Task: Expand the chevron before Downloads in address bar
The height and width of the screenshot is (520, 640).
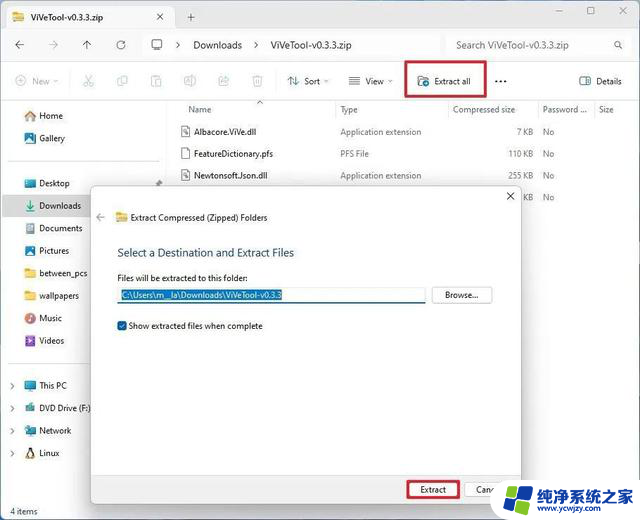Action: pos(178,45)
